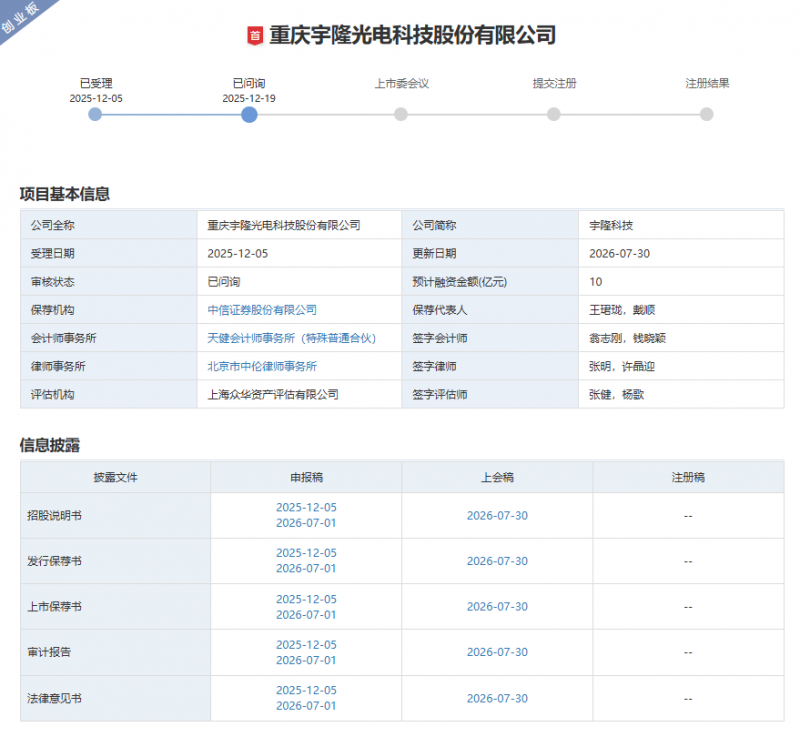This screenshot has width=800, height=737.
Task: Click the 招股说明书 row label
Action: (x=54, y=516)
